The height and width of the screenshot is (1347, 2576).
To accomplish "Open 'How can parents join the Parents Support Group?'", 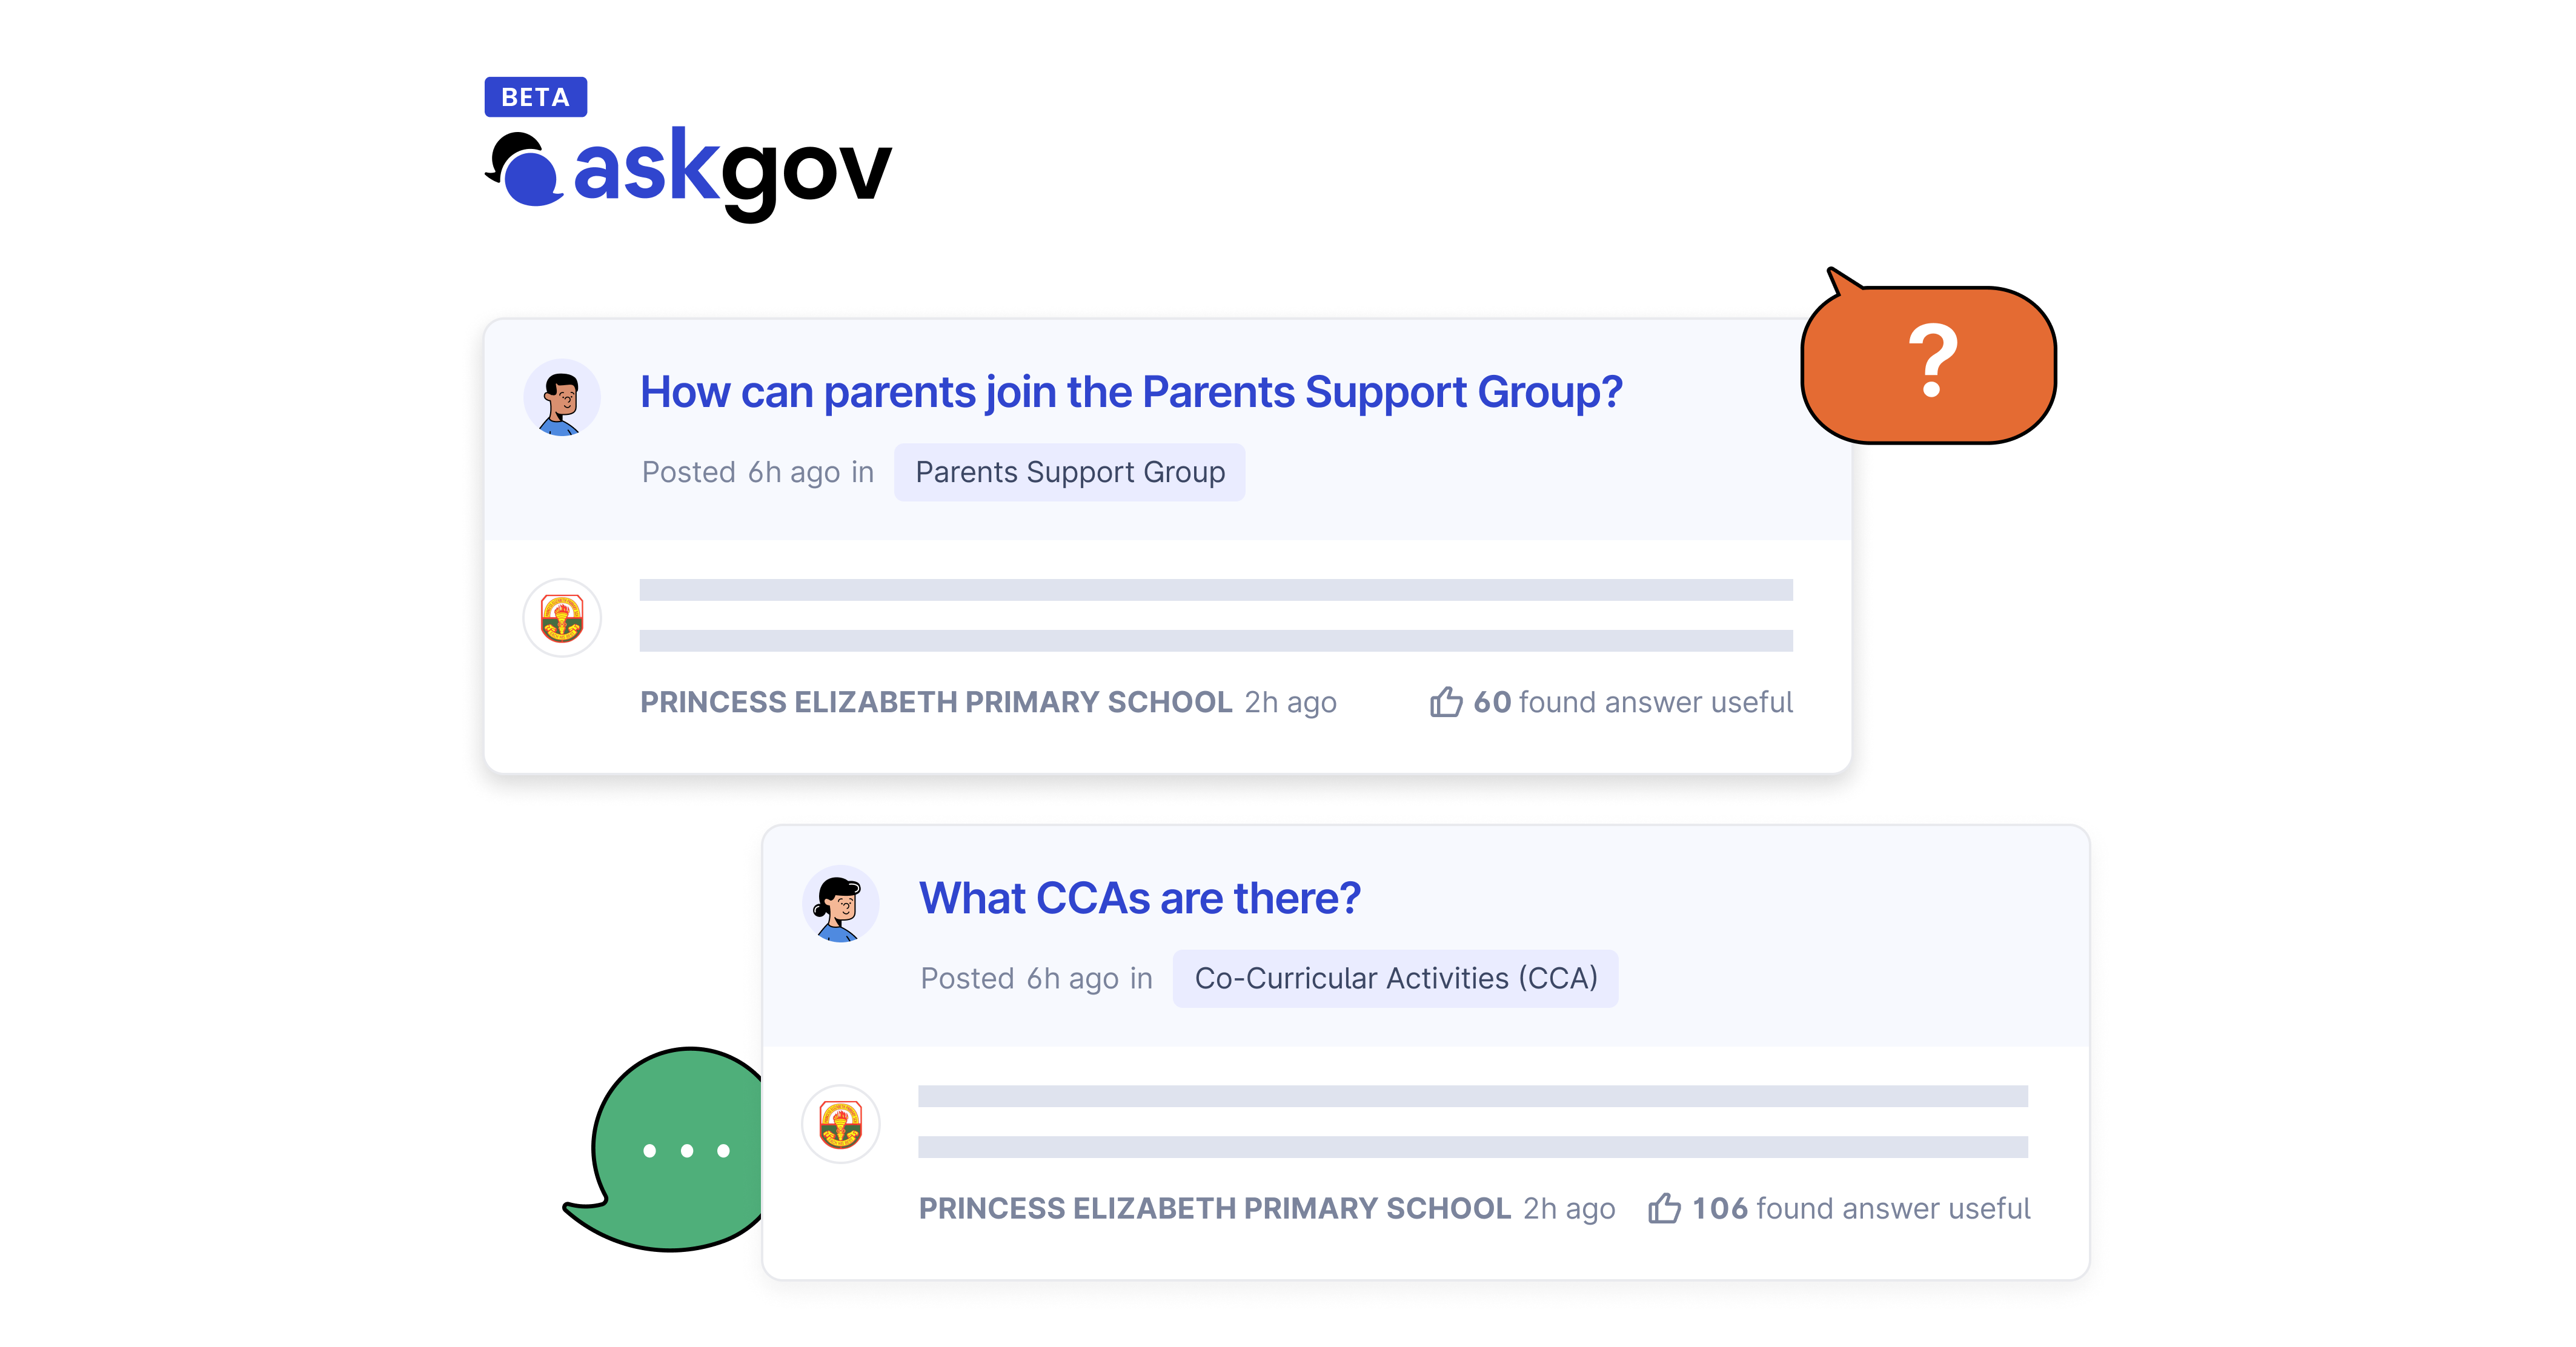I will click(1130, 392).
